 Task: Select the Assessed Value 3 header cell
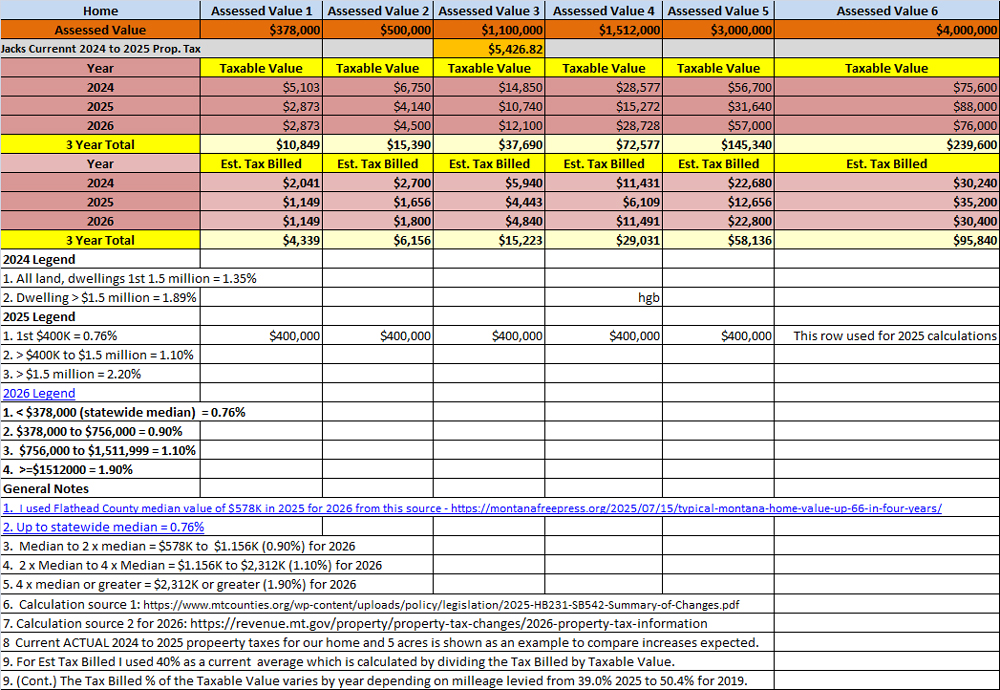click(x=488, y=11)
